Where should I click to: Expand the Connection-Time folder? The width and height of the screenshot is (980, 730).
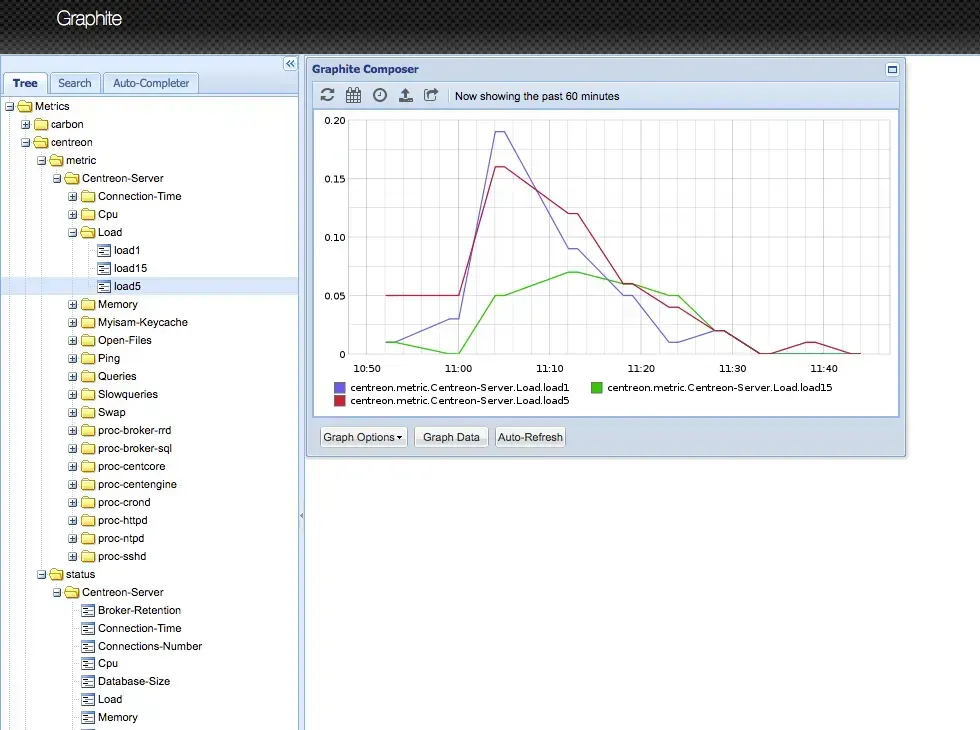pos(72,197)
